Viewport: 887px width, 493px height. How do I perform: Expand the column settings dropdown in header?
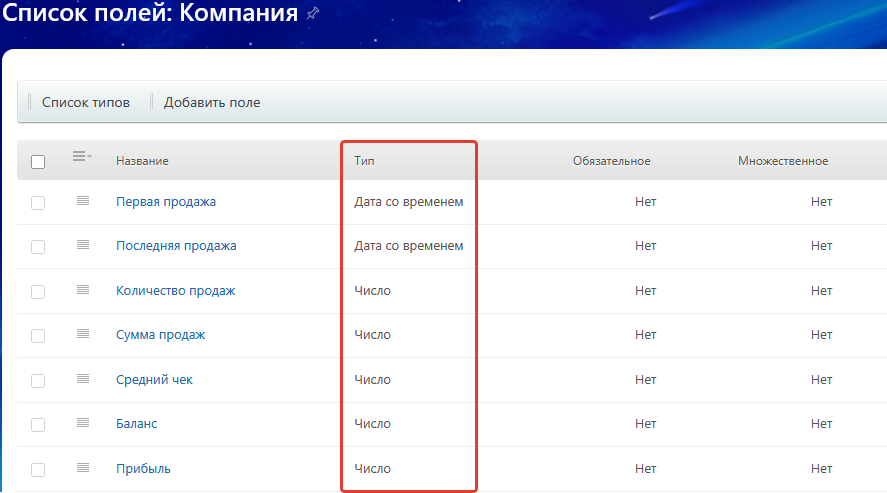point(82,157)
